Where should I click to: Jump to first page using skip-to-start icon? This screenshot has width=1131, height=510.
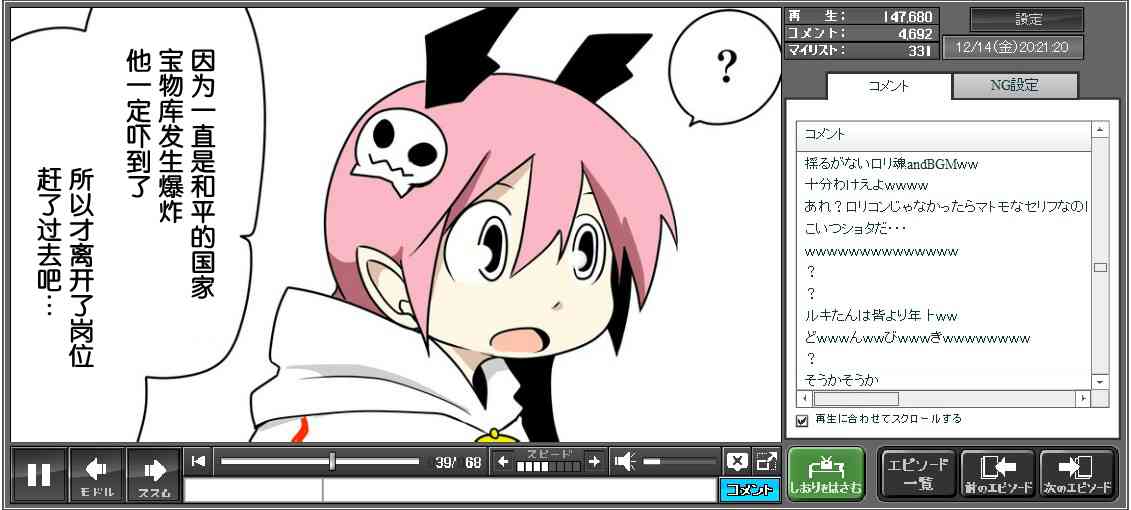pyautogui.click(x=199, y=461)
